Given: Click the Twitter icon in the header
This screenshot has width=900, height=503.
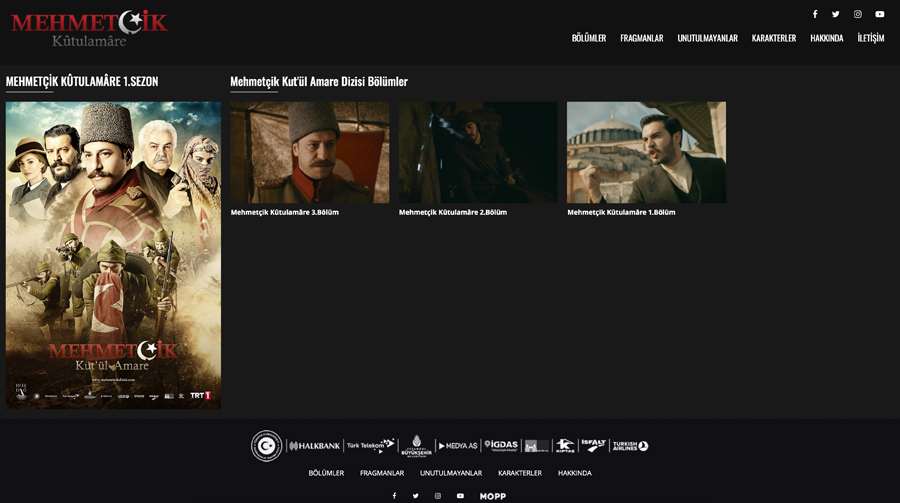Looking at the screenshot, I should [x=836, y=14].
